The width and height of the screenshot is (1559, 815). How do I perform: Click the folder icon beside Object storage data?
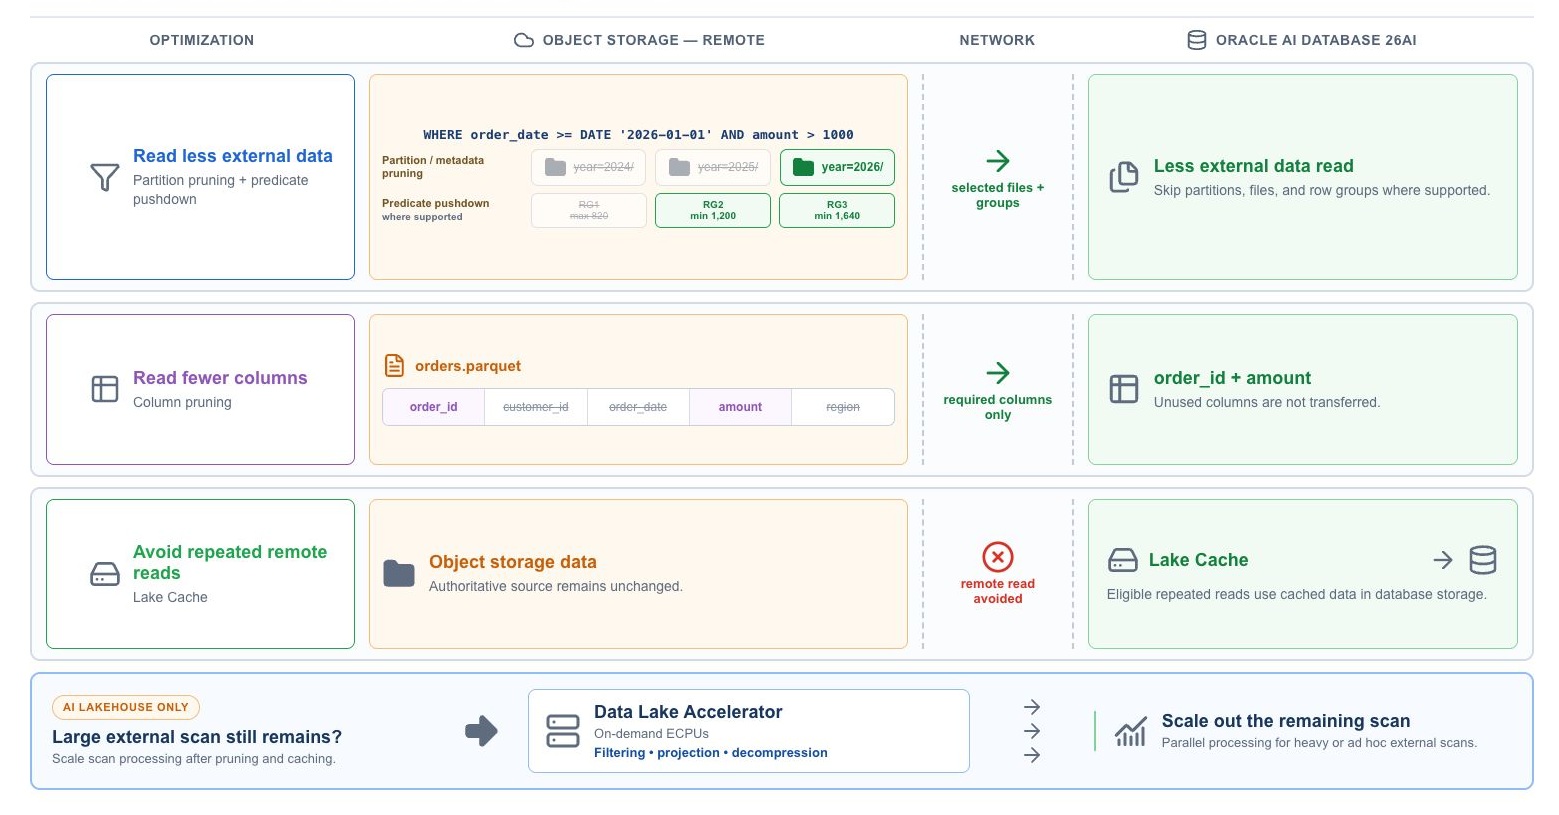[399, 573]
